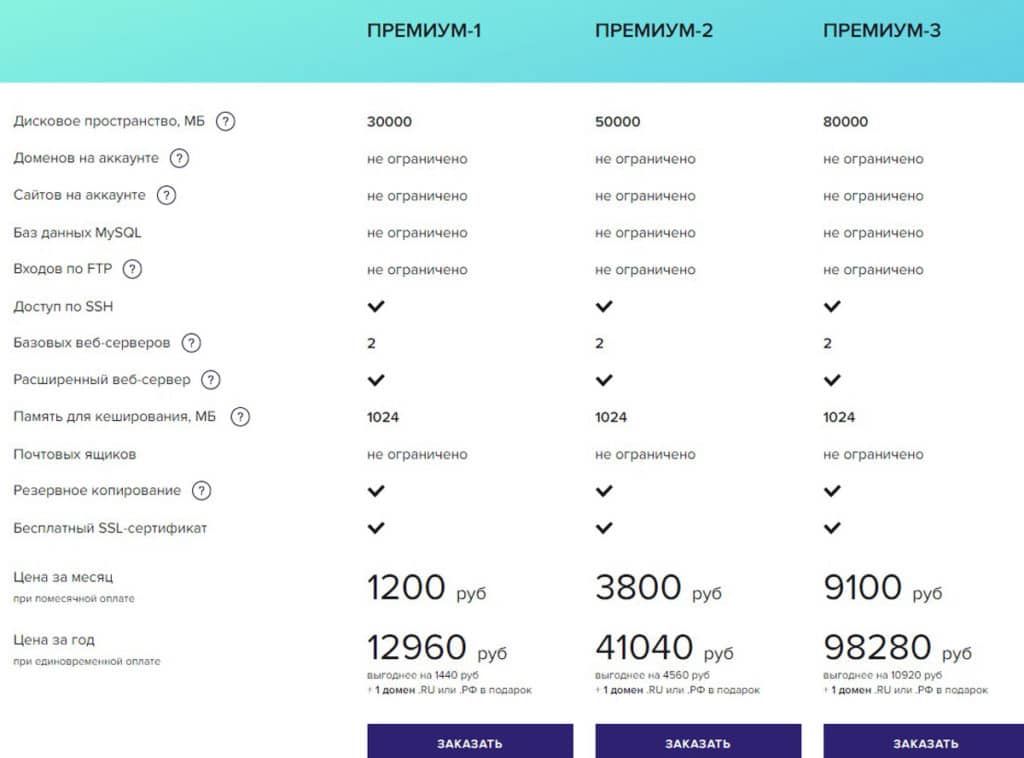The height and width of the screenshot is (758, 1024).
Task: Select the ПРЕМИУМ-1 column heading
Action: [x=424, y=31]
